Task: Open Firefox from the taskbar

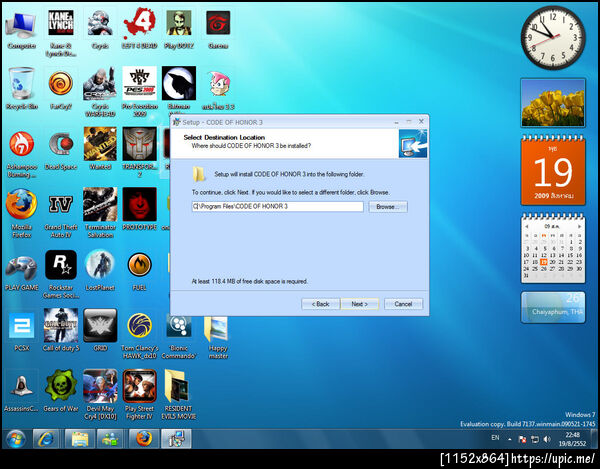Action: pos(143,439)
